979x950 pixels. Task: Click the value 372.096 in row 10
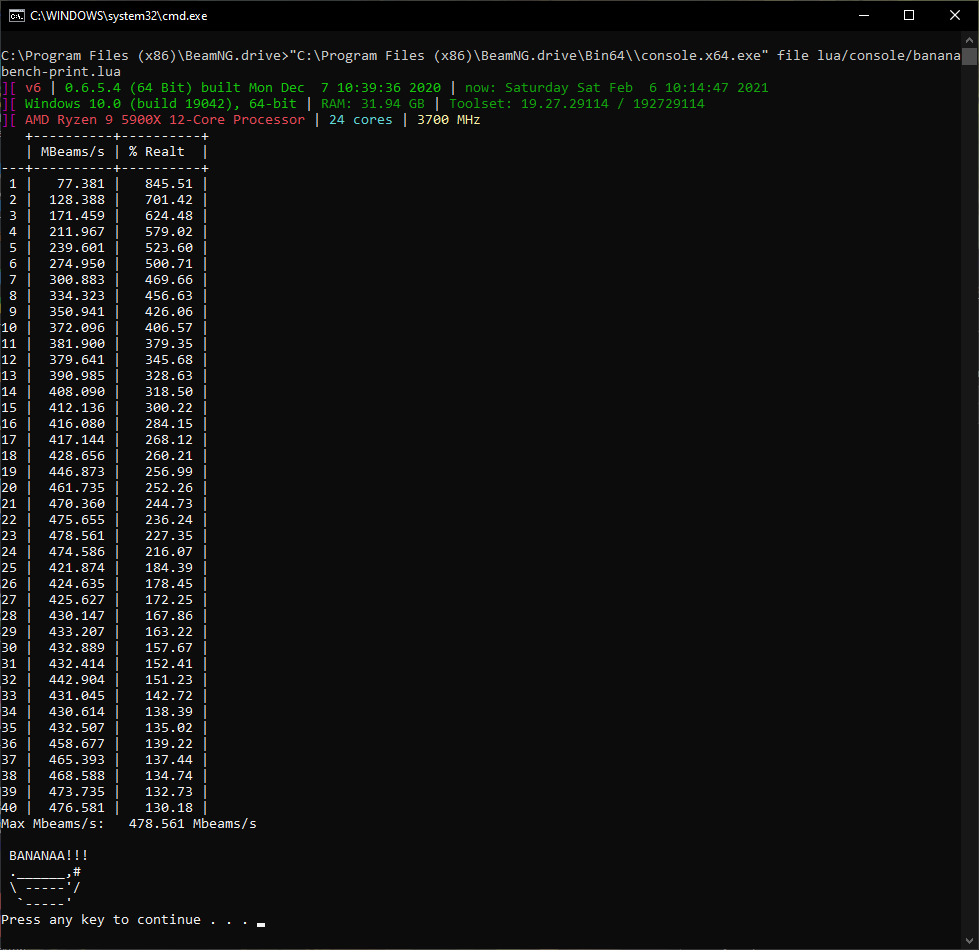click(x=77, y=328)
